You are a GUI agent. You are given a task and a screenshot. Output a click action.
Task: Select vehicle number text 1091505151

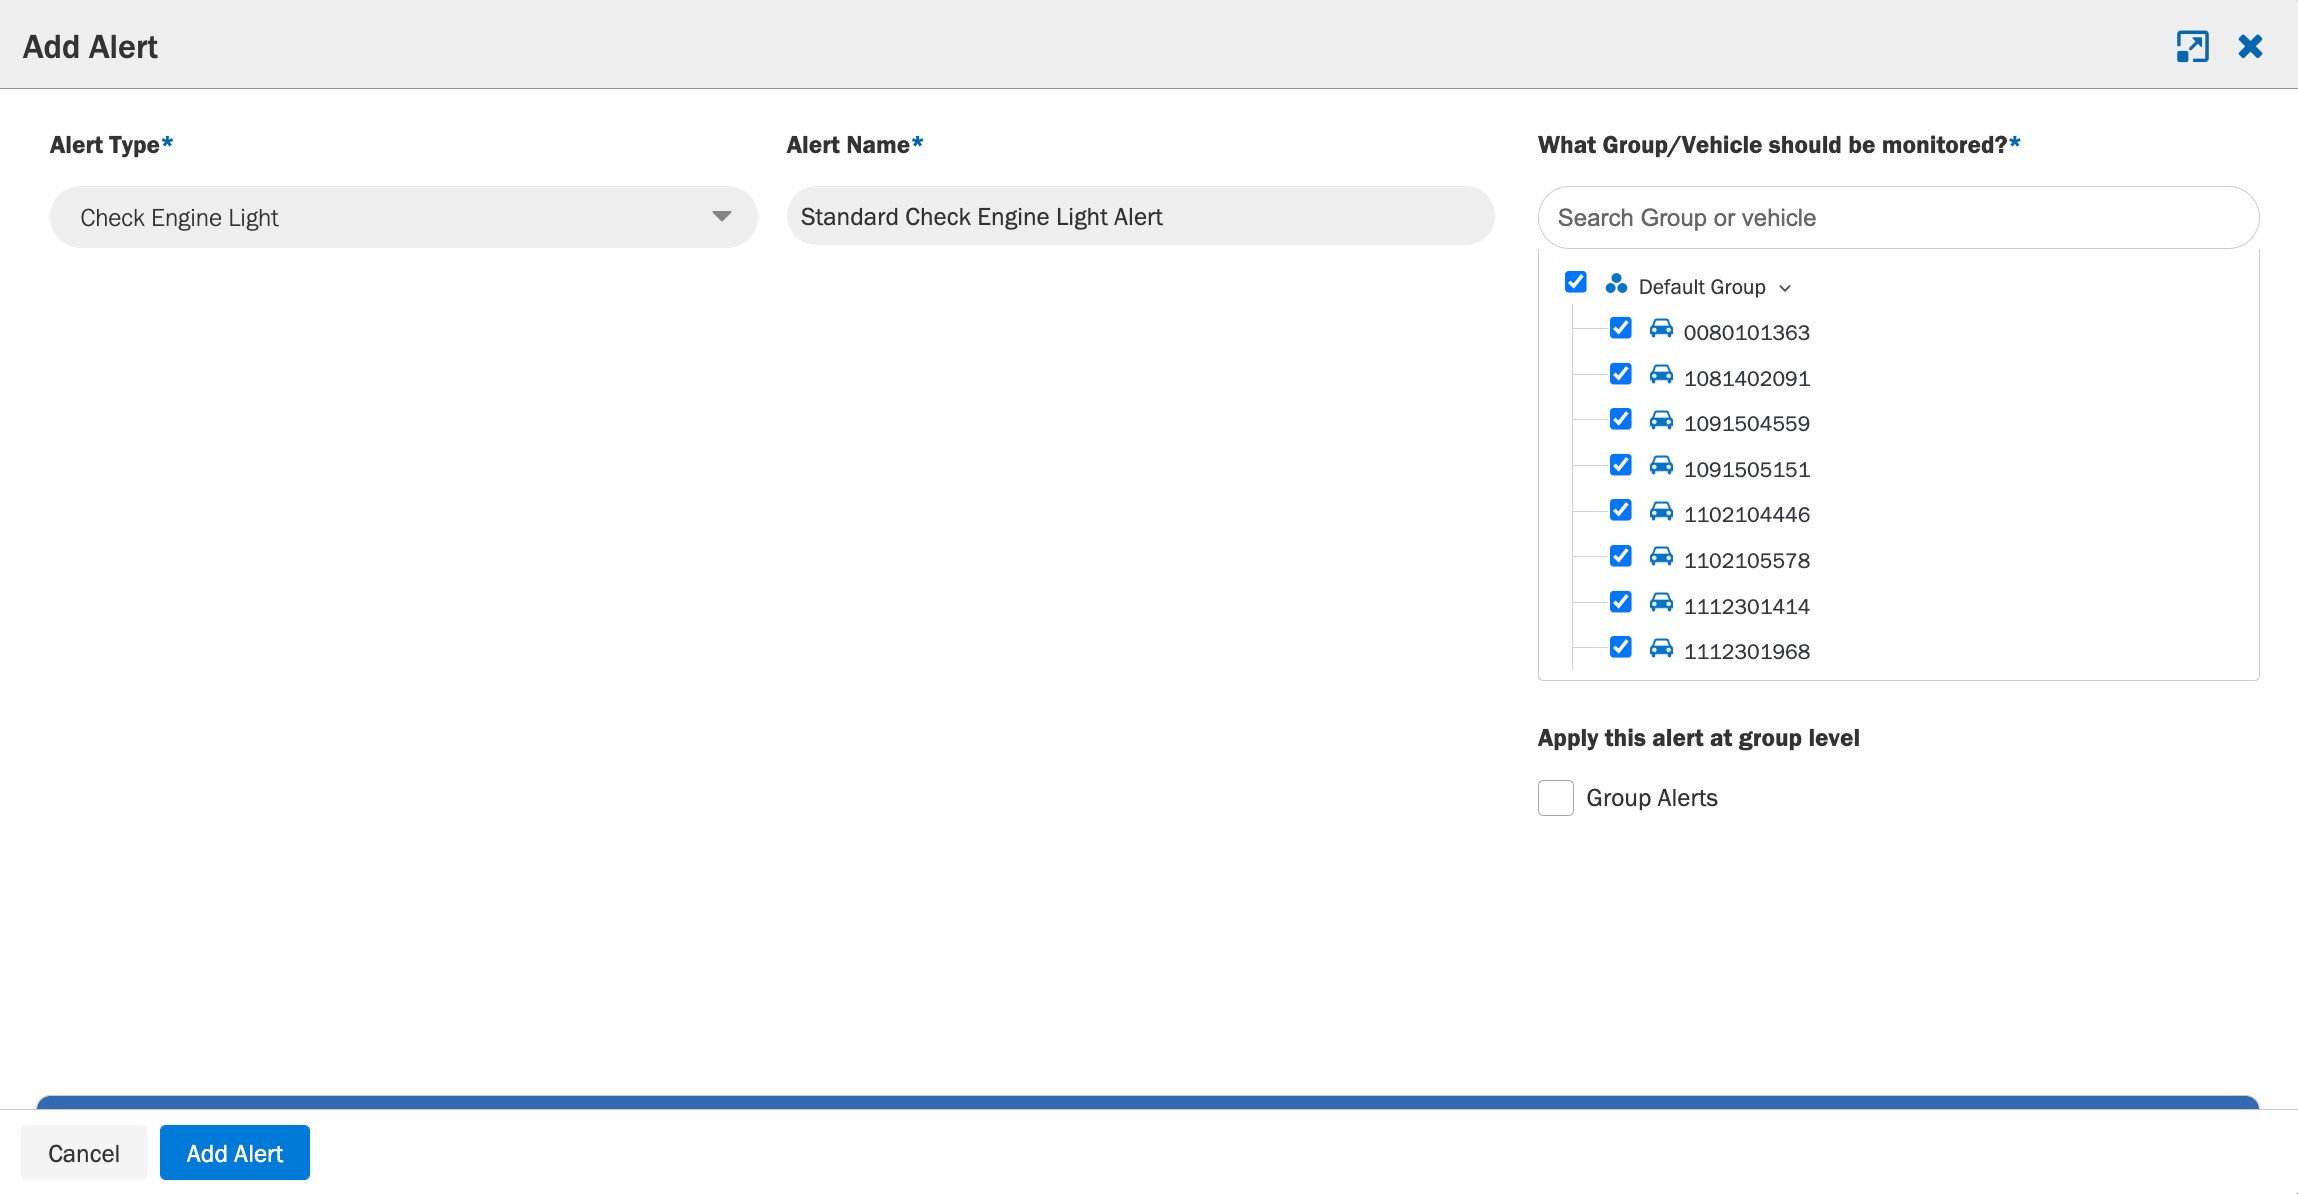1747,470
